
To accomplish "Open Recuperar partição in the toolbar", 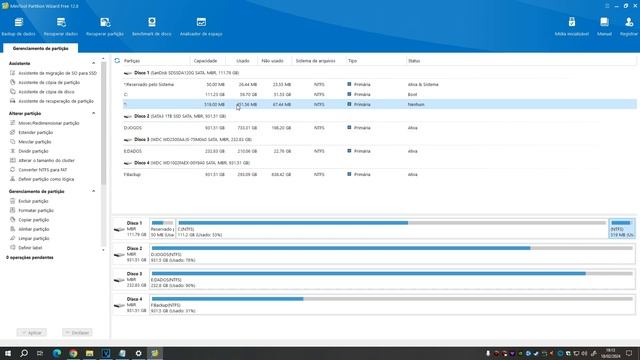I will [105, 27].
